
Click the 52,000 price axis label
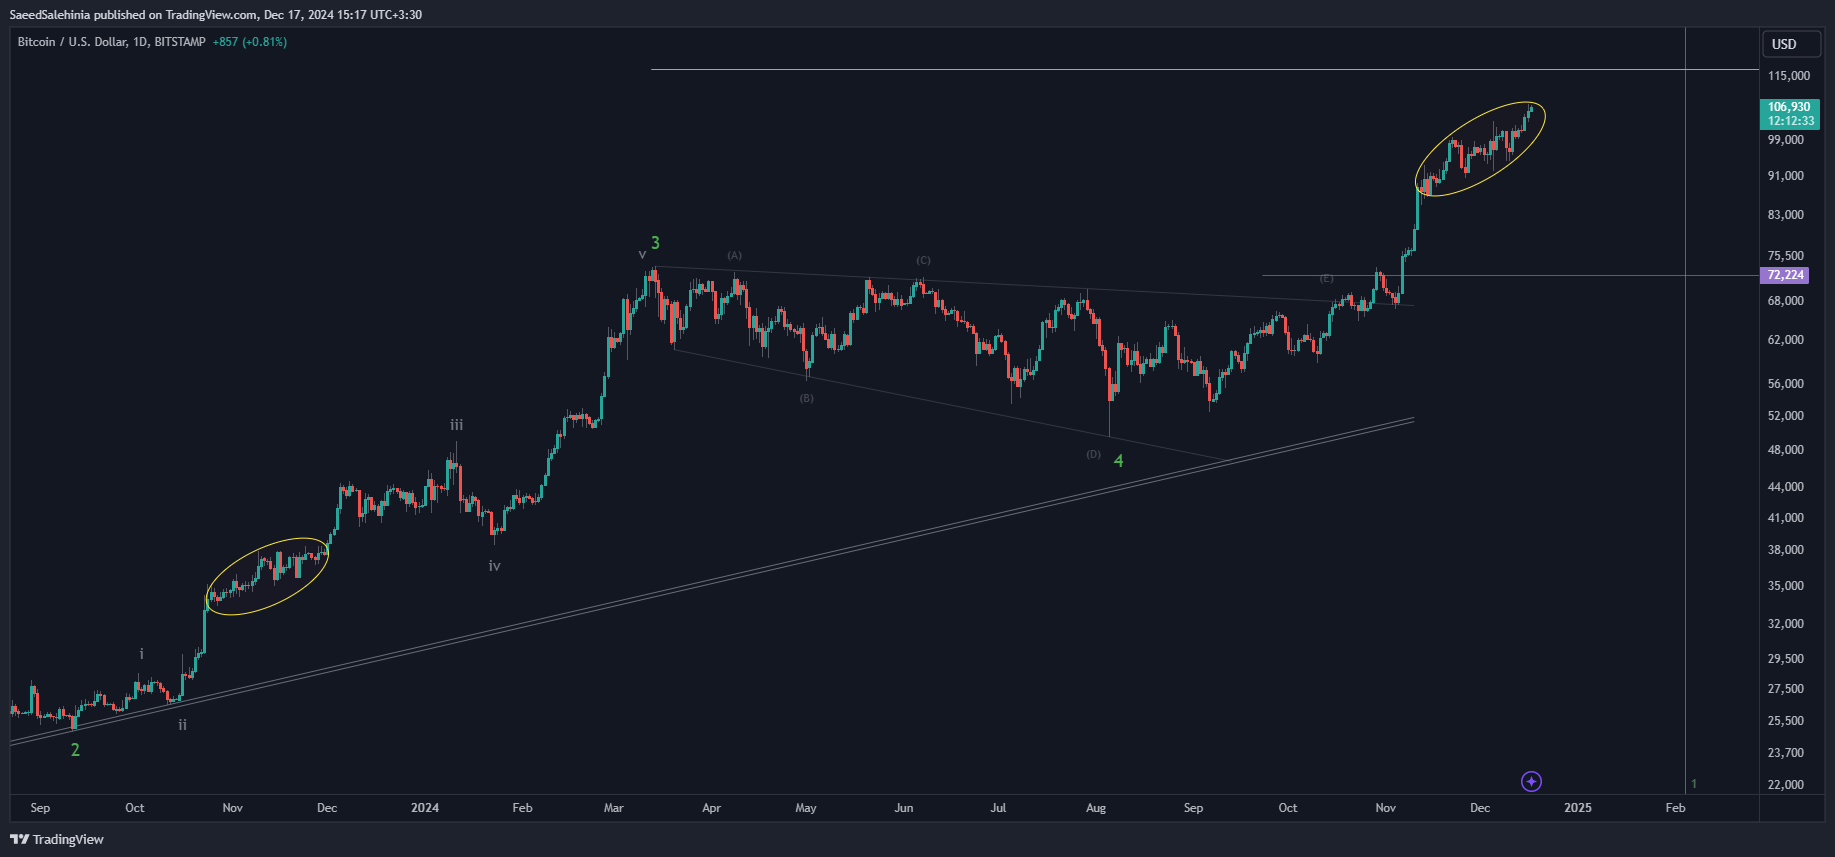coord(1786,416)
